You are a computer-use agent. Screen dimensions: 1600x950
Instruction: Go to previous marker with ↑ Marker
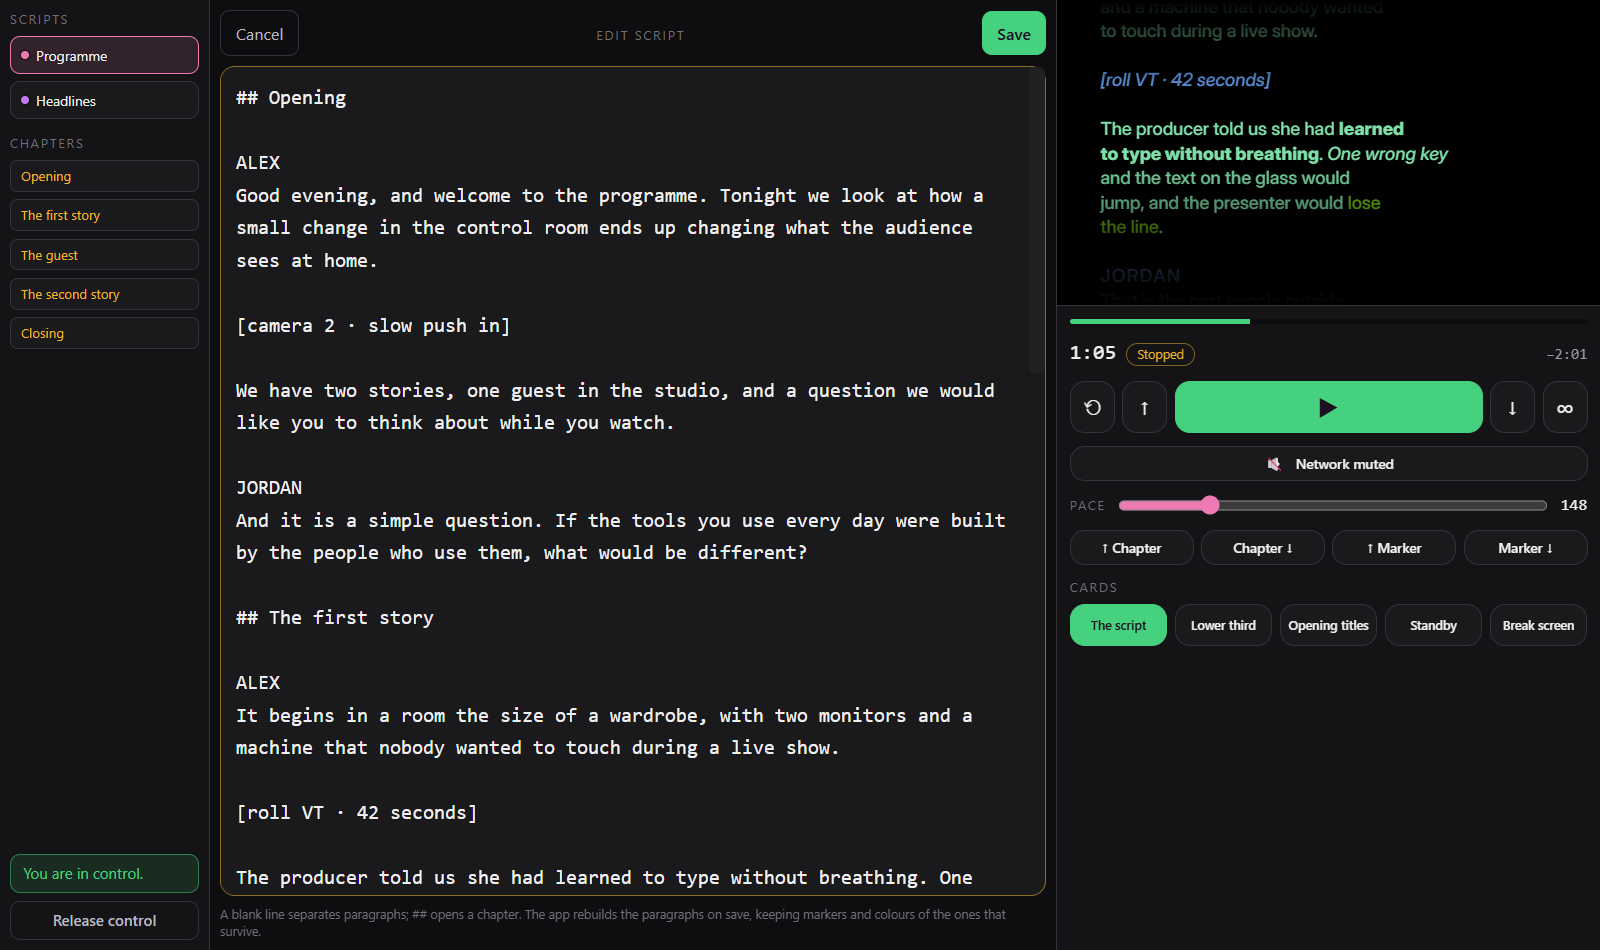[1393, 548]
